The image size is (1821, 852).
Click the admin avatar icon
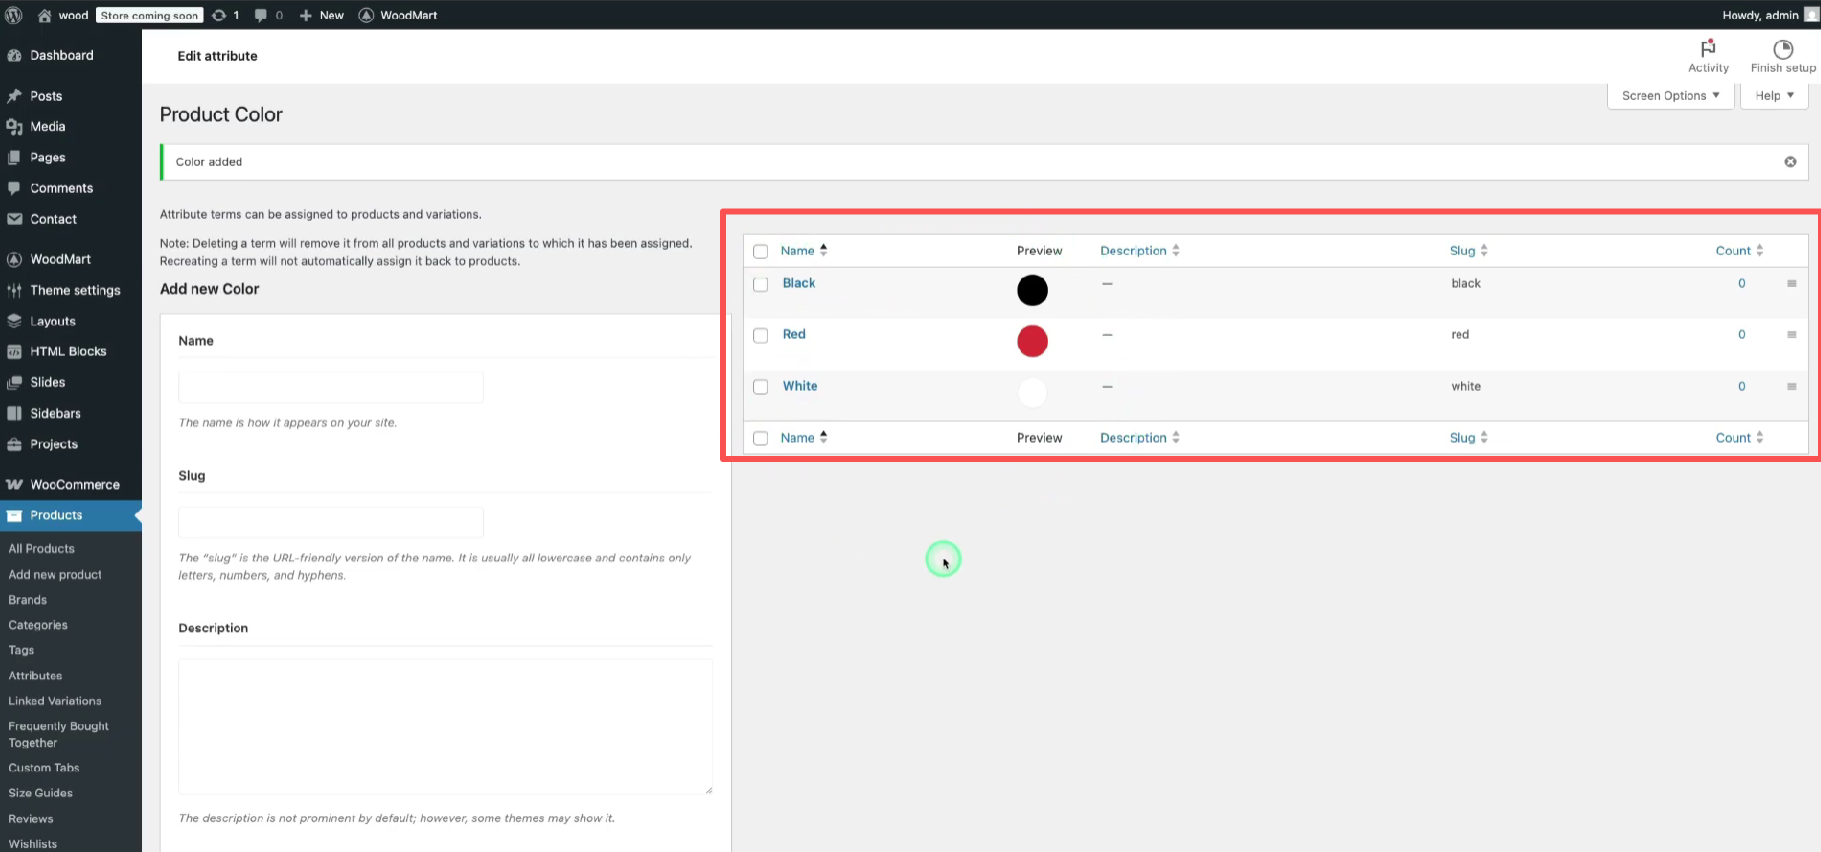click(1811, 15)
